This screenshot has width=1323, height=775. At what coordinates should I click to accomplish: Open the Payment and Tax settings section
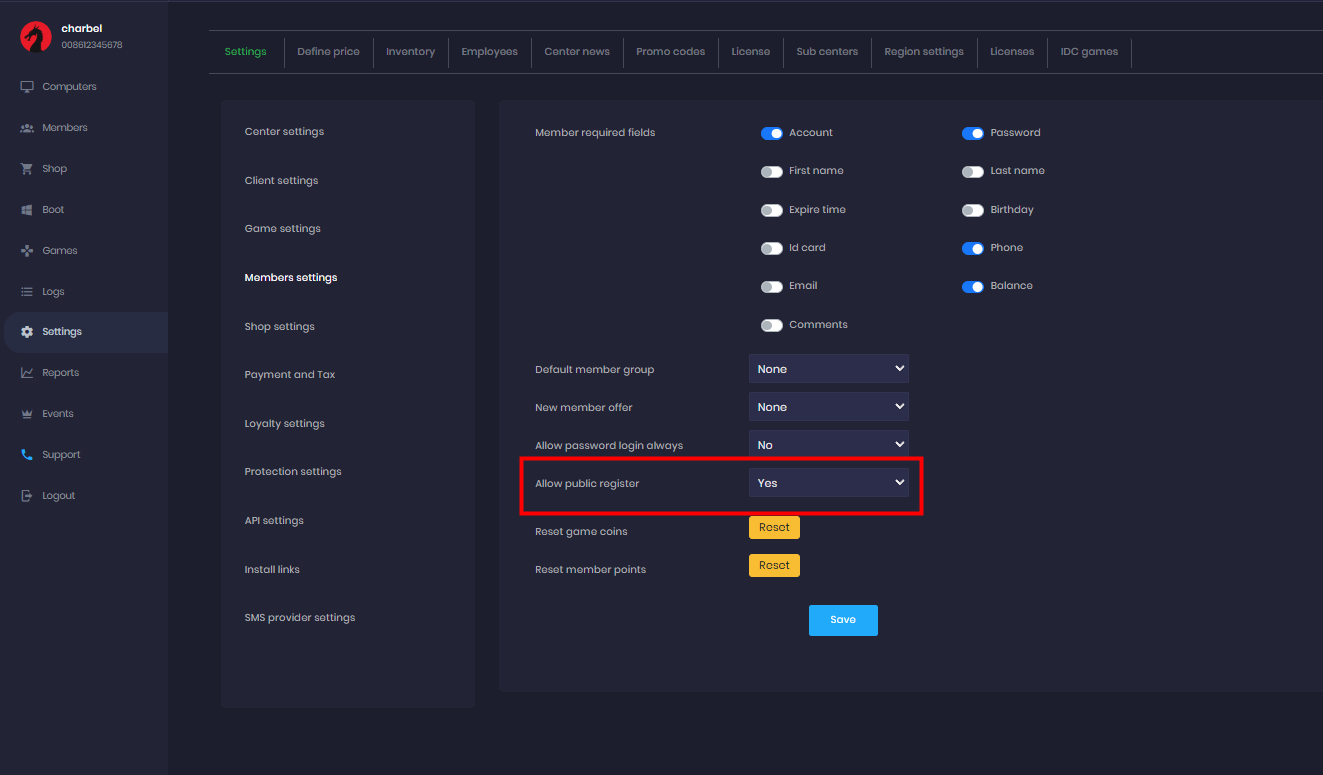click(290, 375)
